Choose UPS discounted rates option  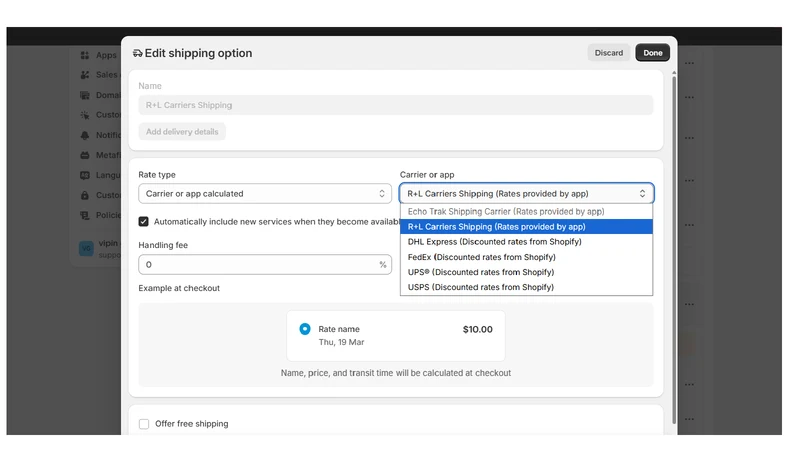526,272
